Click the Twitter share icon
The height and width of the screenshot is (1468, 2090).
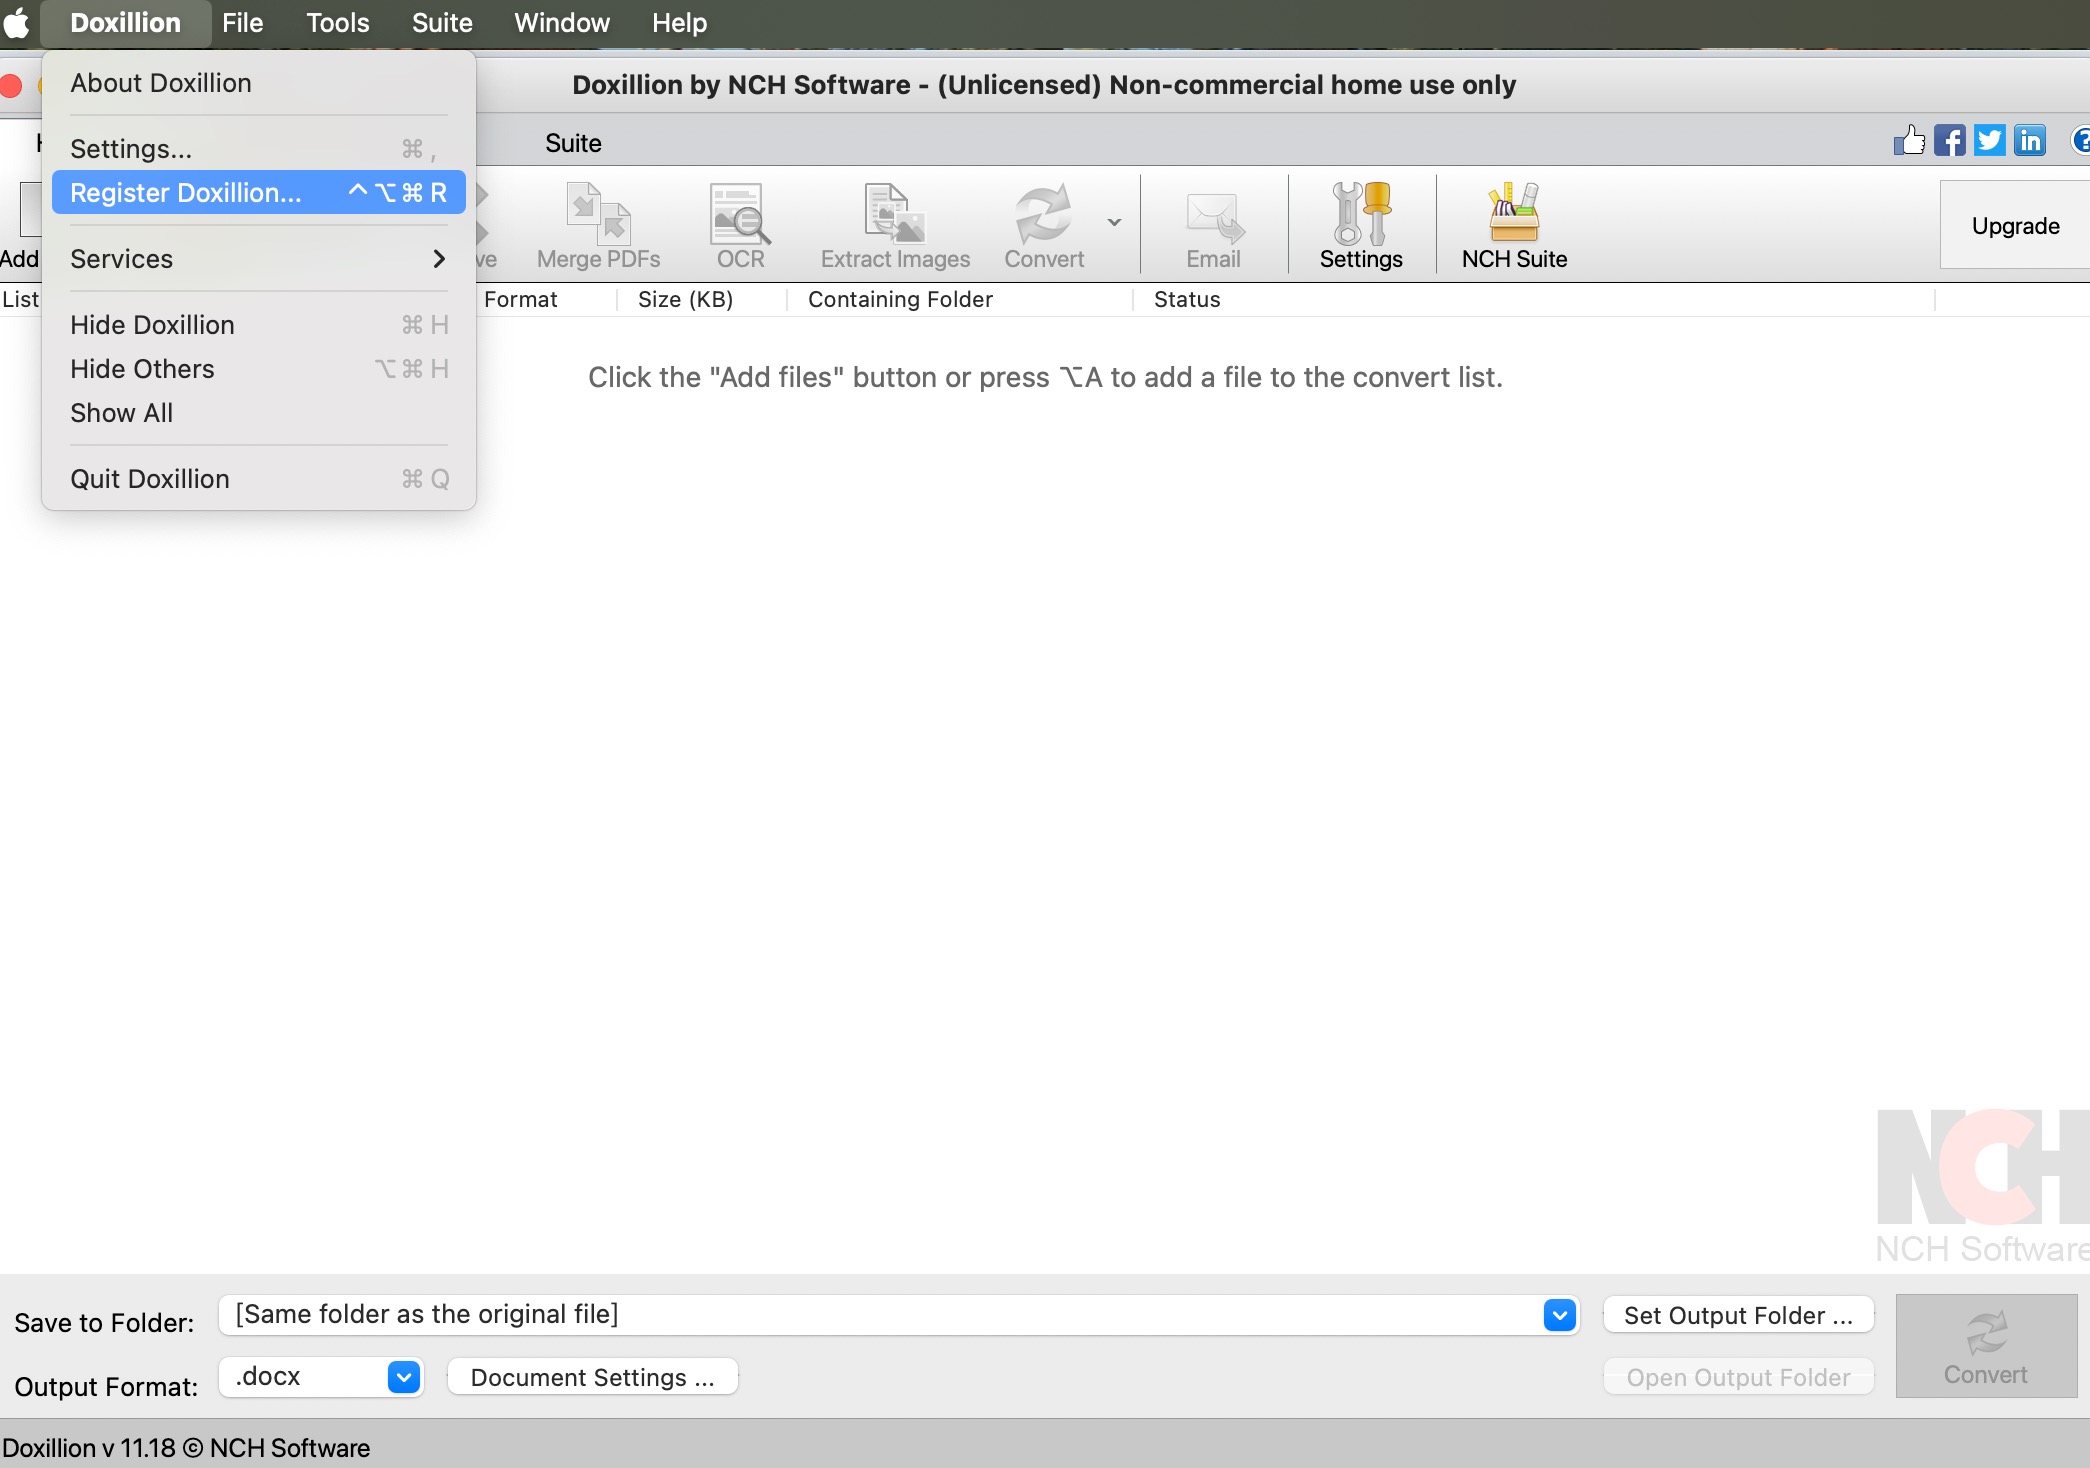(x=1989, y=140)
